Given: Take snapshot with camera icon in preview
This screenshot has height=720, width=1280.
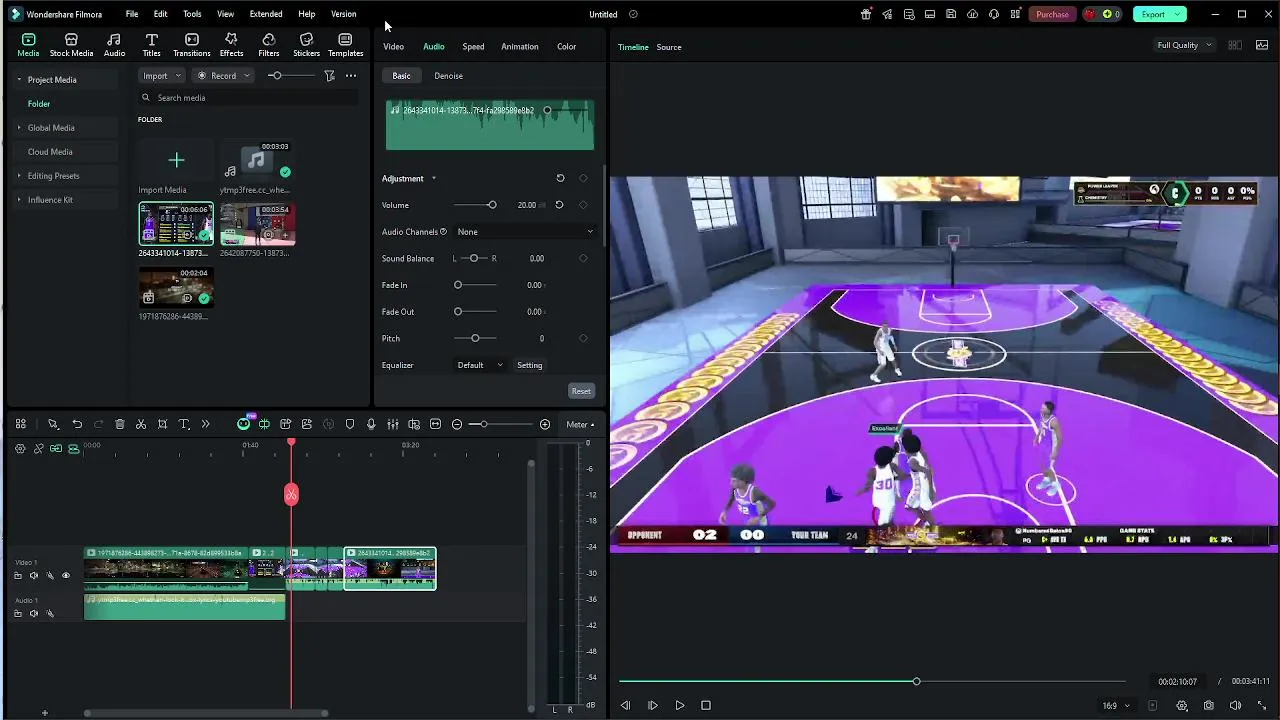Looking at the screenshot, I should pos(1209,705).
